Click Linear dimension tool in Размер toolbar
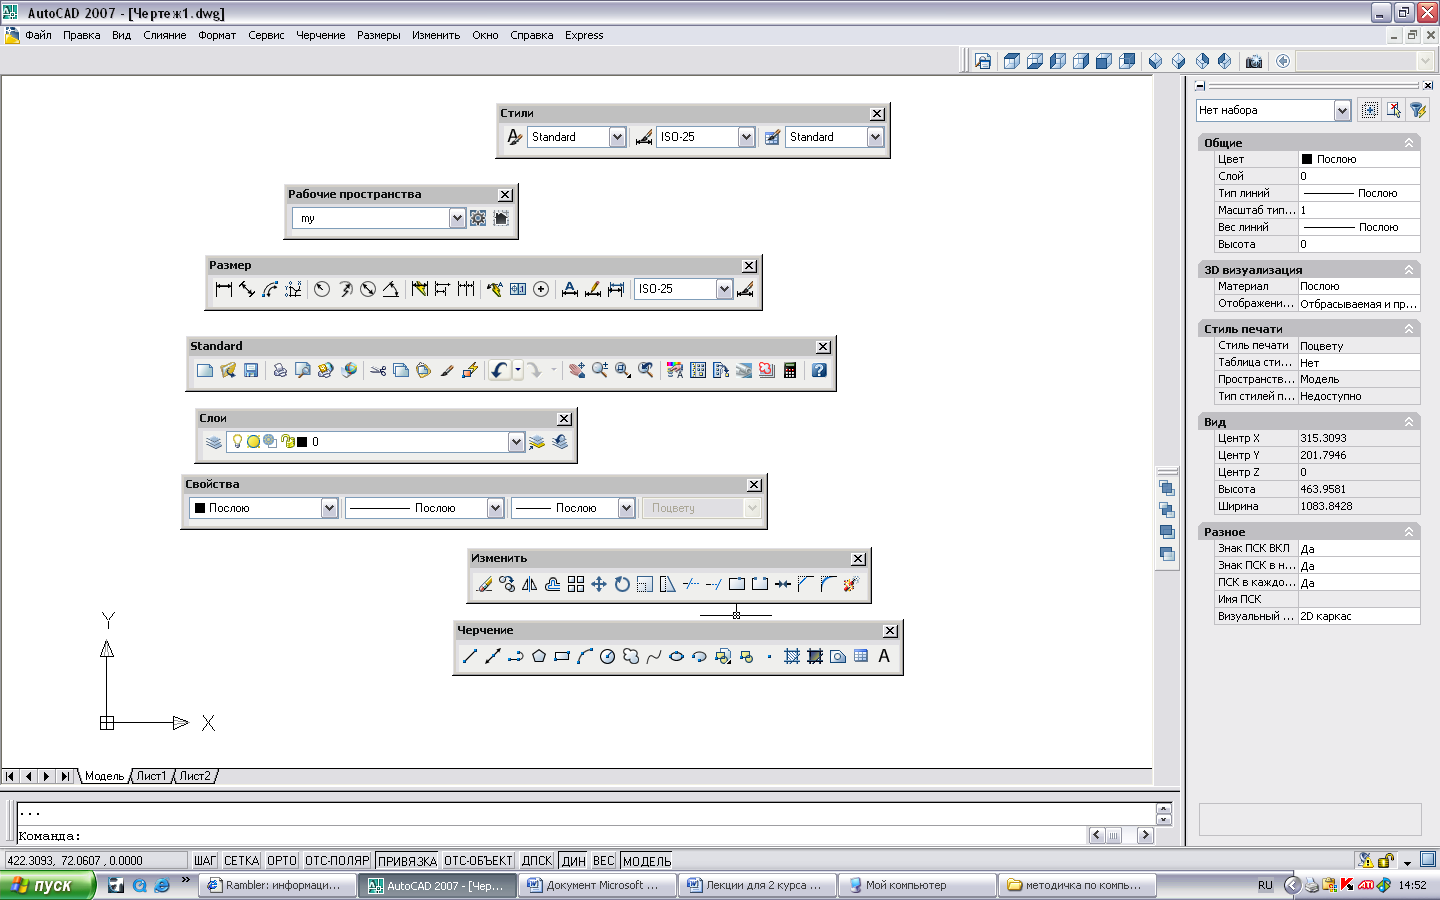 [x=224, y=289]
